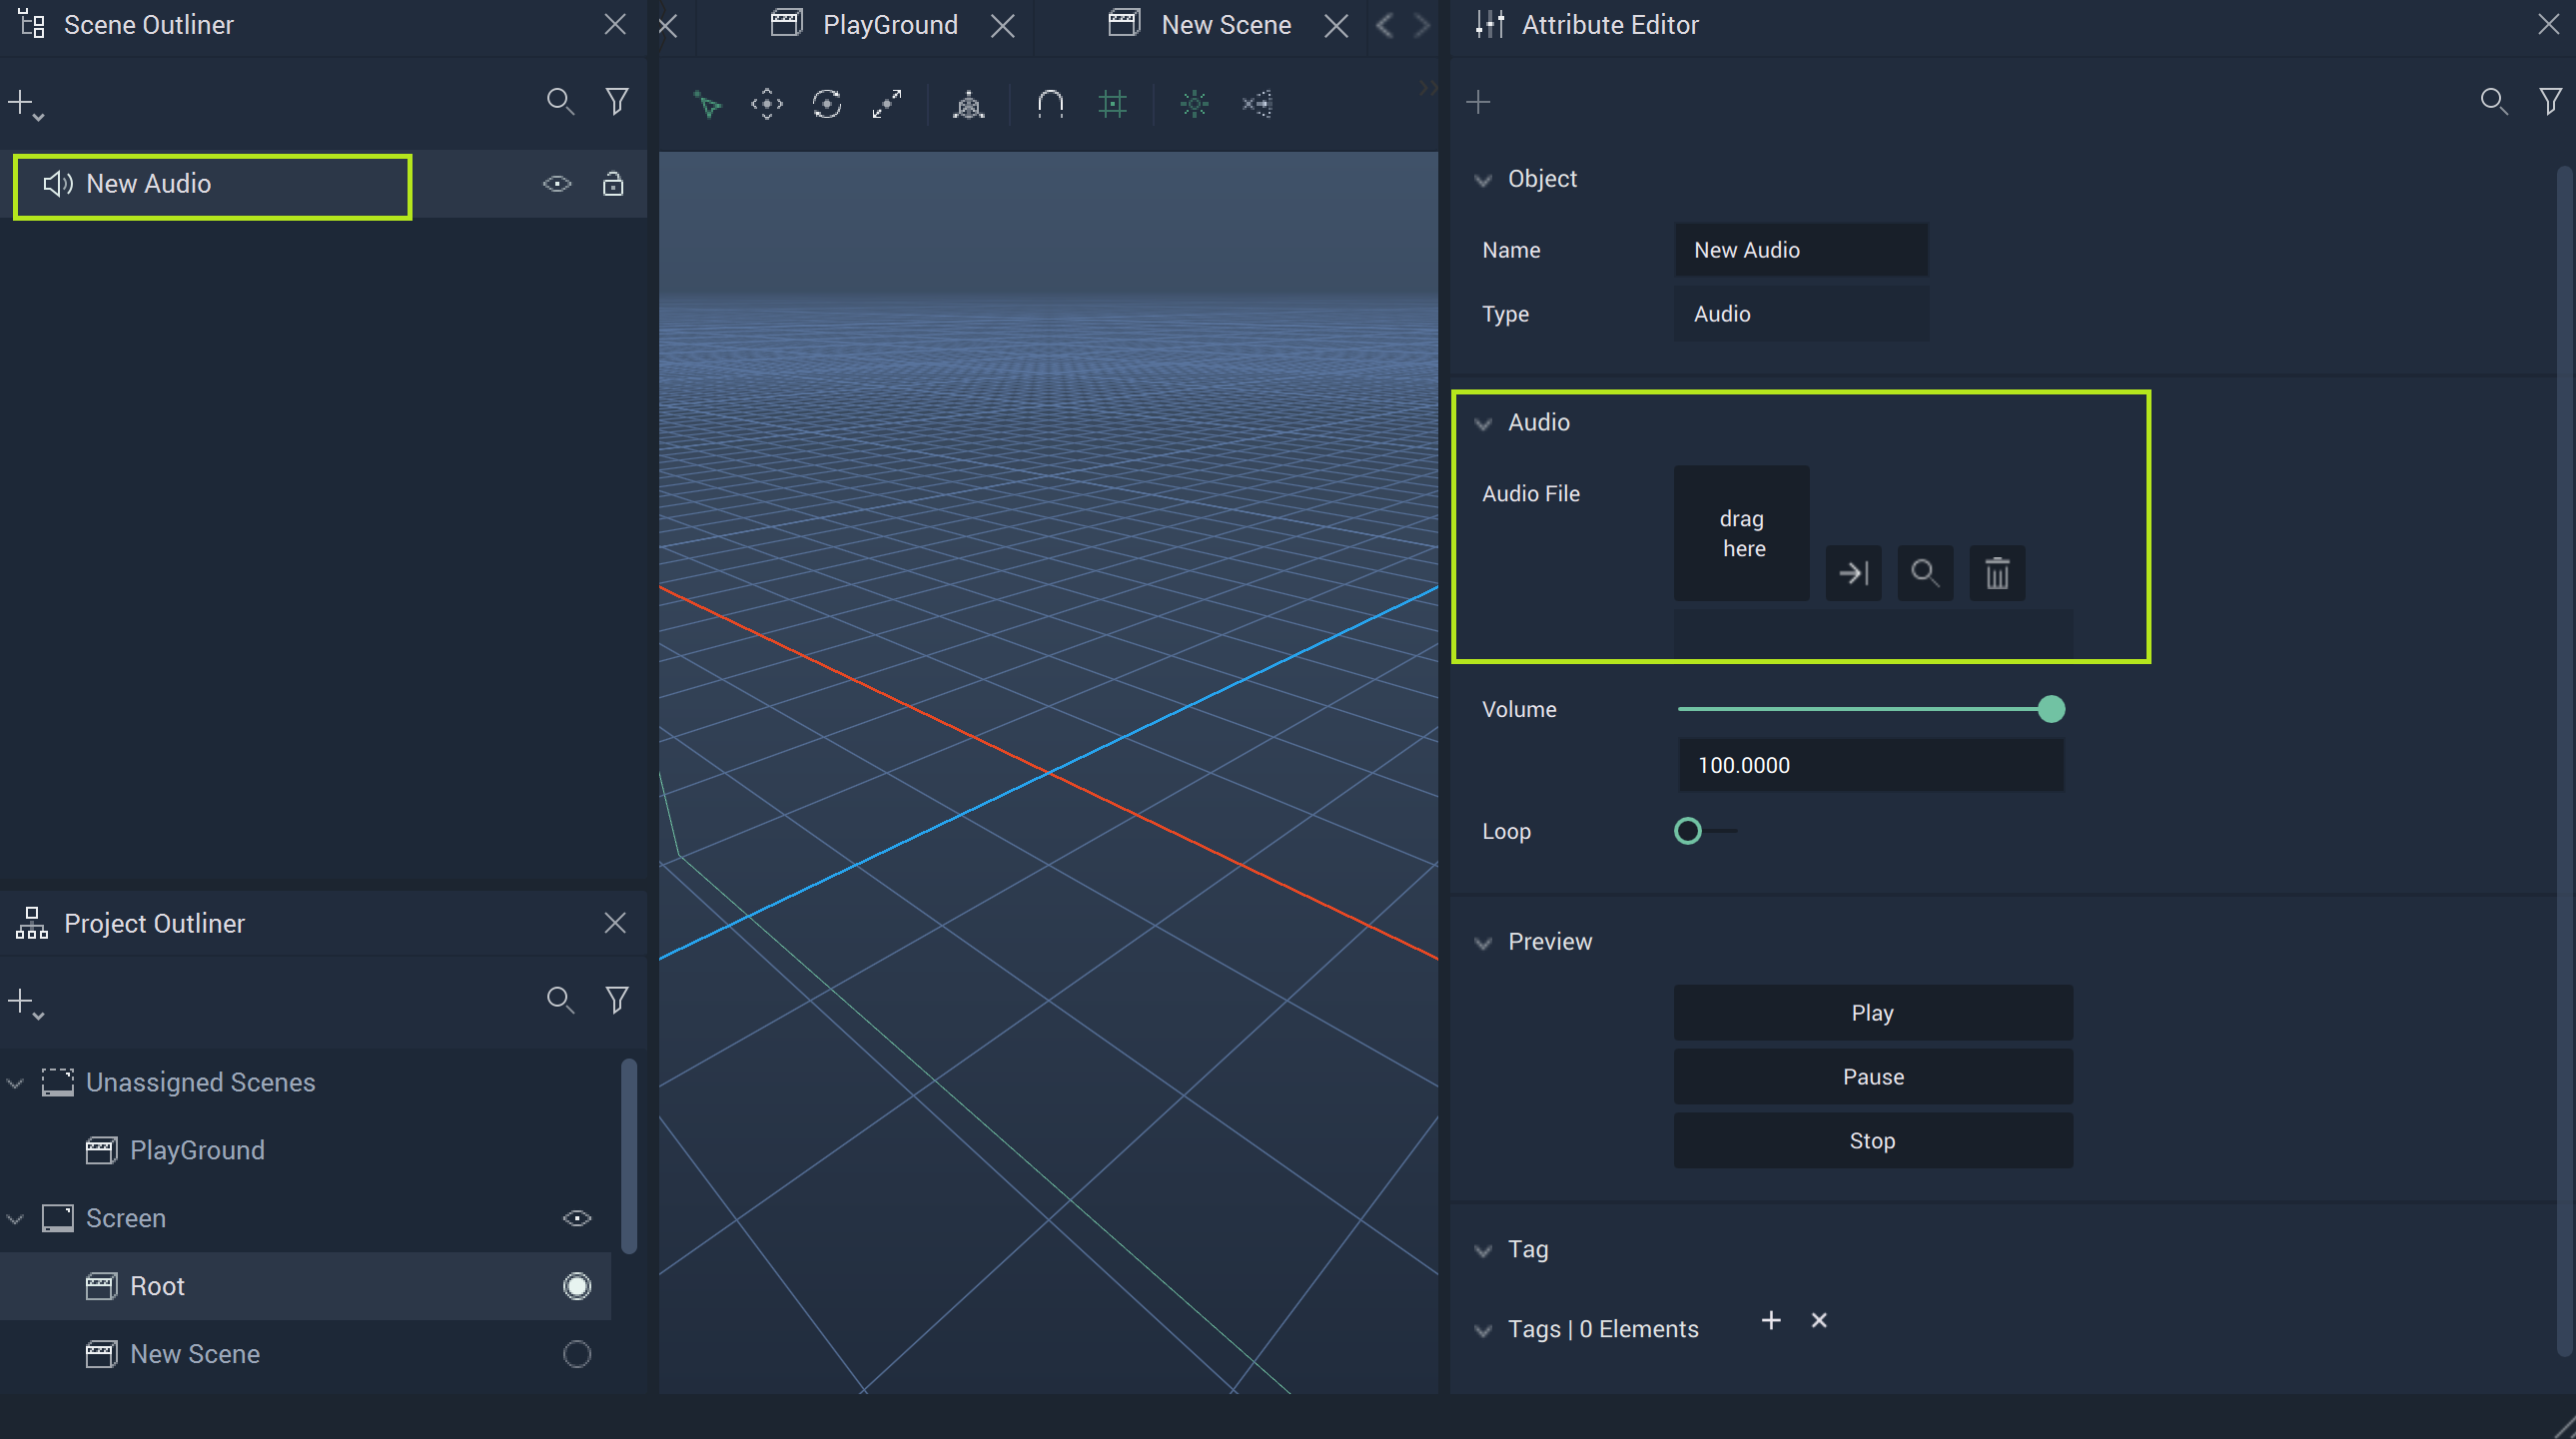Remove tag elements with the x icon
The width and height of the screenshot is (2576, 1439).
click(1819, 1320)
